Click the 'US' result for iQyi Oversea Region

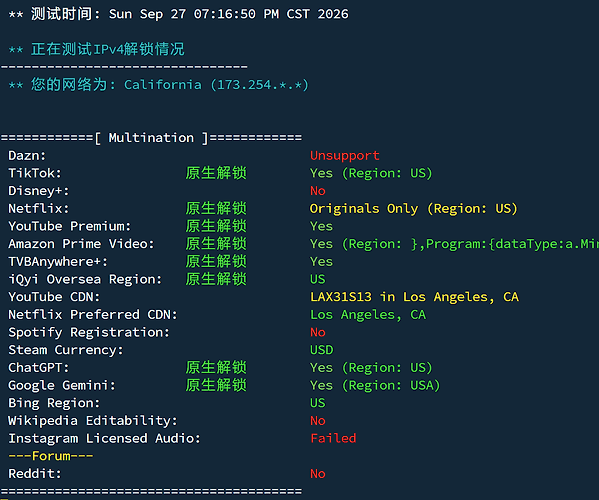tap(317, 279)
